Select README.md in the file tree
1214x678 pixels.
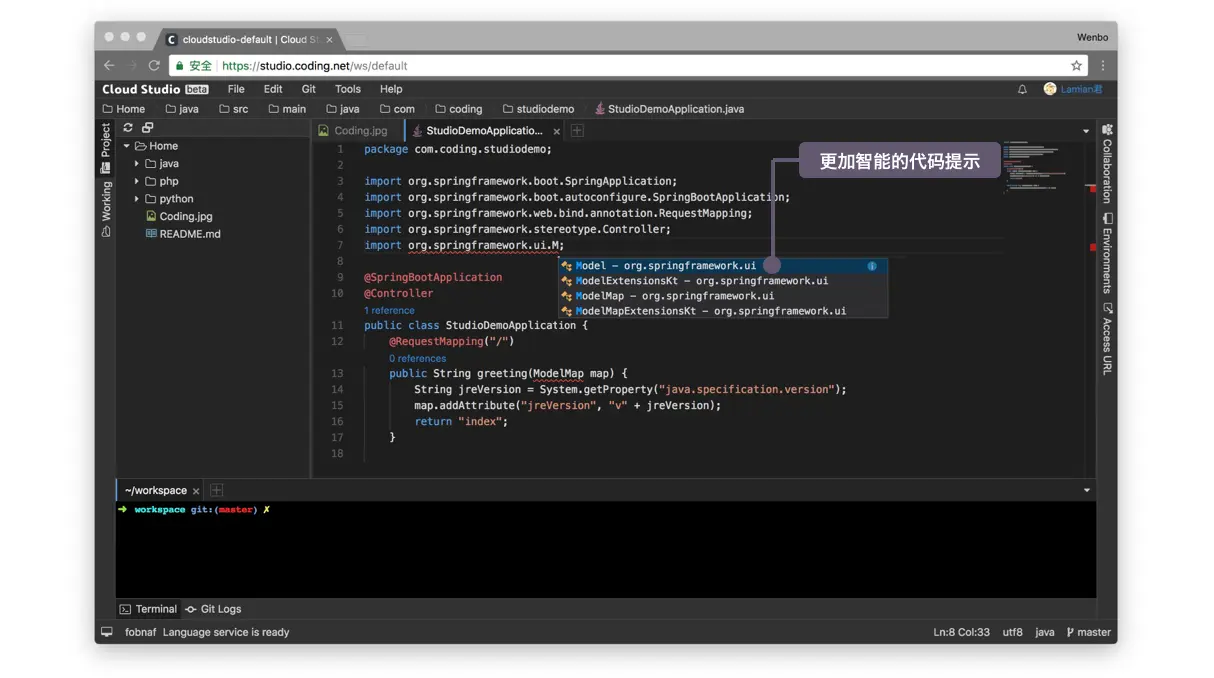pos(182,234)
